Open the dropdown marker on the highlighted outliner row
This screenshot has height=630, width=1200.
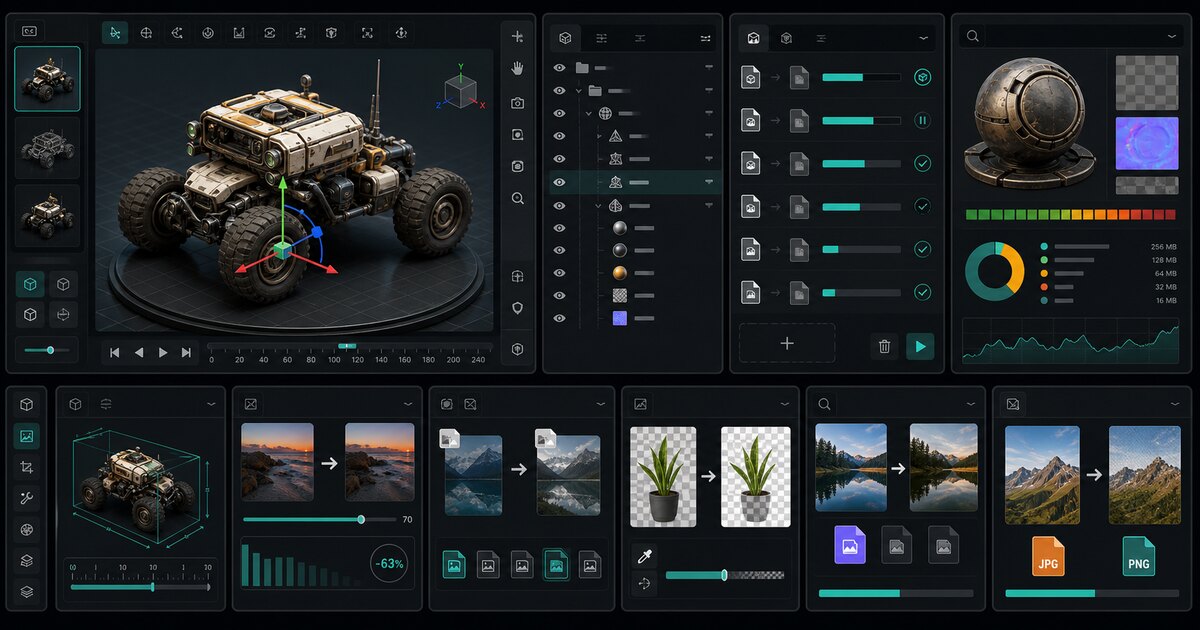[x=709, y=182]
